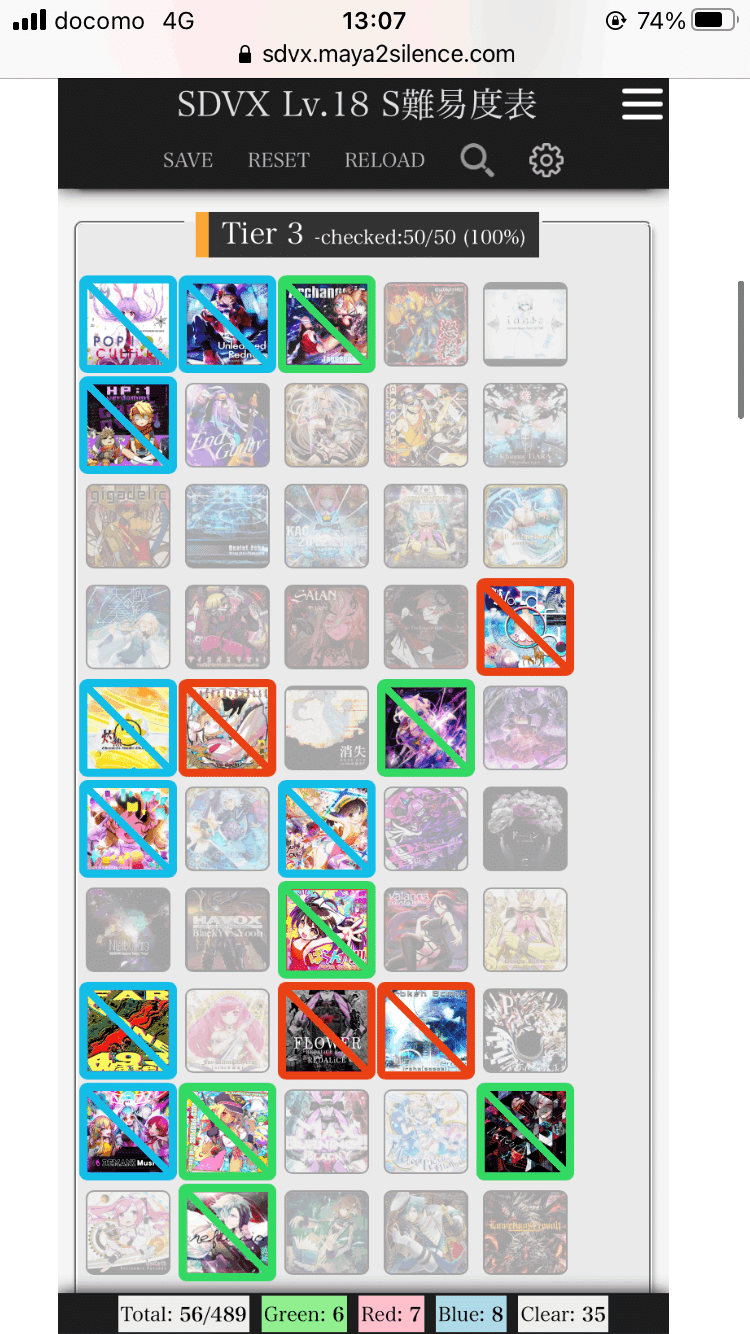Collapse the Tier 3 section header
This screenshot has height=1334, width=750.
(x=367, y=235)
